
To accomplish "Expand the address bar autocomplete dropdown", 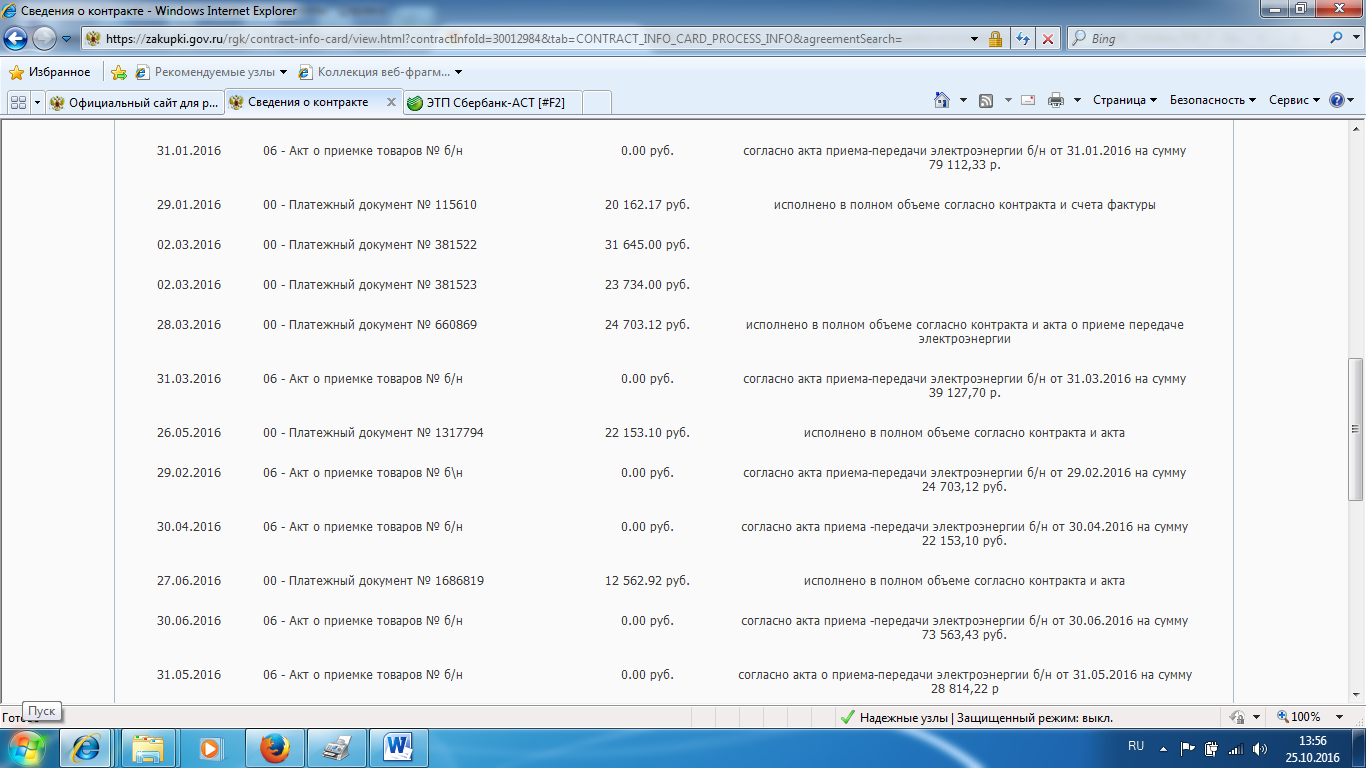I will [975, 39].
